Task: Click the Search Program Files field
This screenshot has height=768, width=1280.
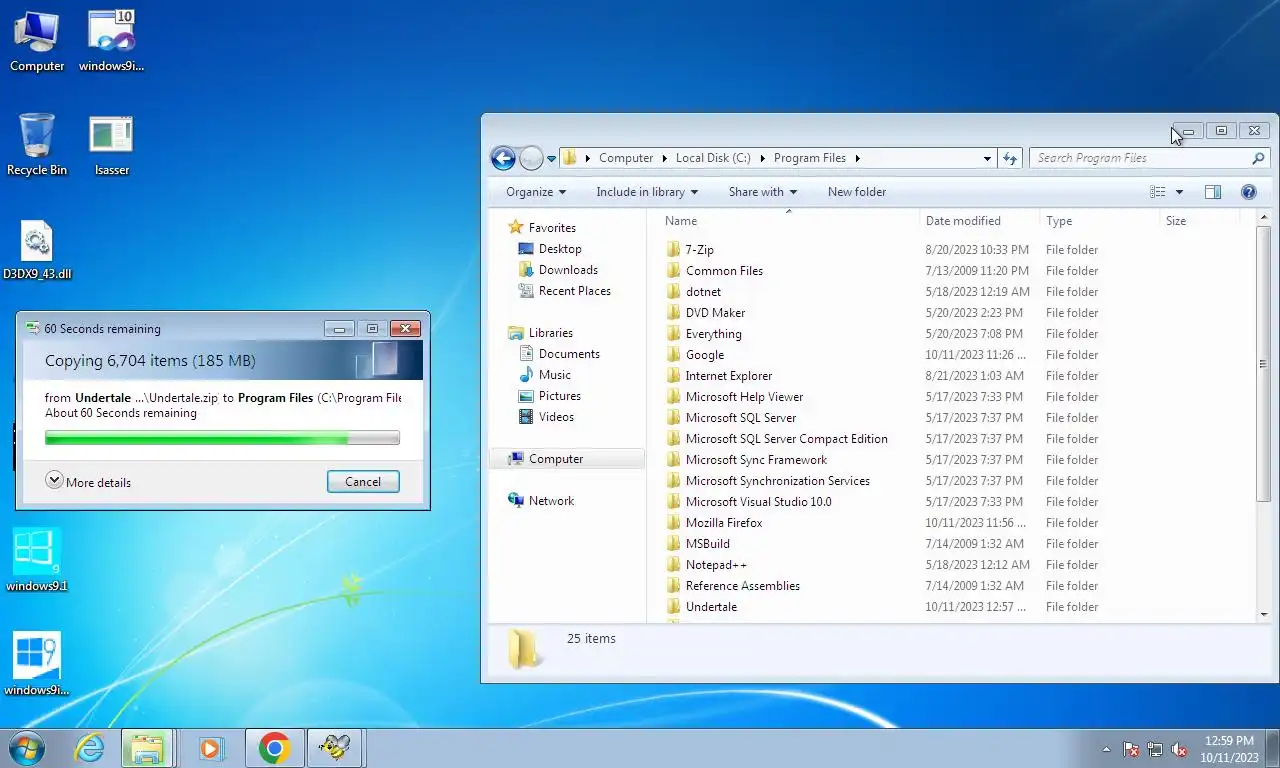Action: click(x=1140, y=158)
